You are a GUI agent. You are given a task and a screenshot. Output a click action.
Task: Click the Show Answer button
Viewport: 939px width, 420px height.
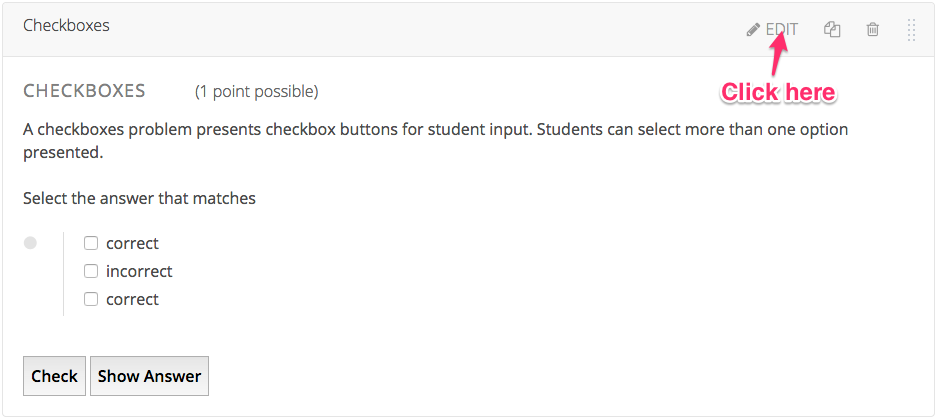[x=149, y=376]
